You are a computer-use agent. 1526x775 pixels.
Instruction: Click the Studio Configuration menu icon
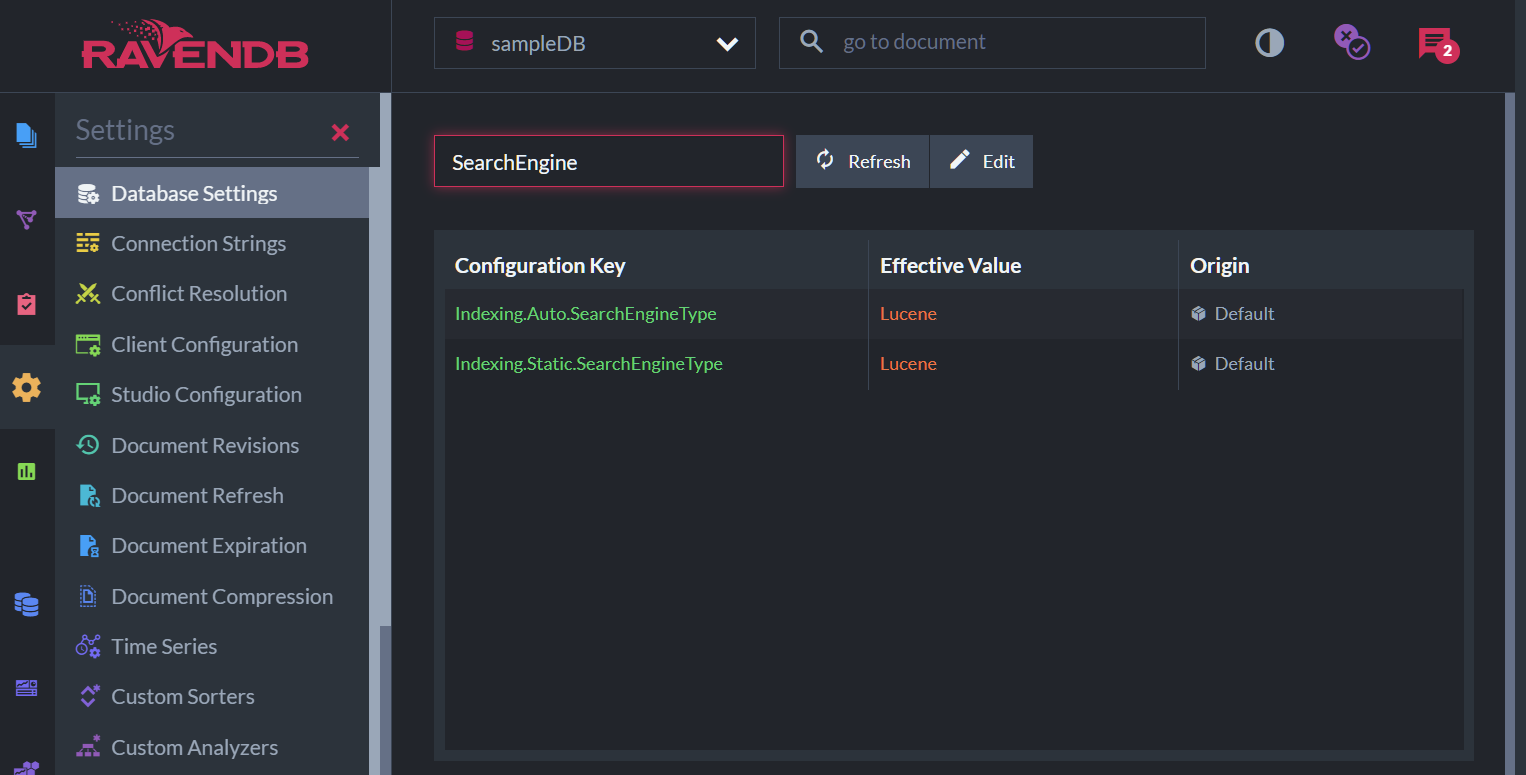point(88,395)
